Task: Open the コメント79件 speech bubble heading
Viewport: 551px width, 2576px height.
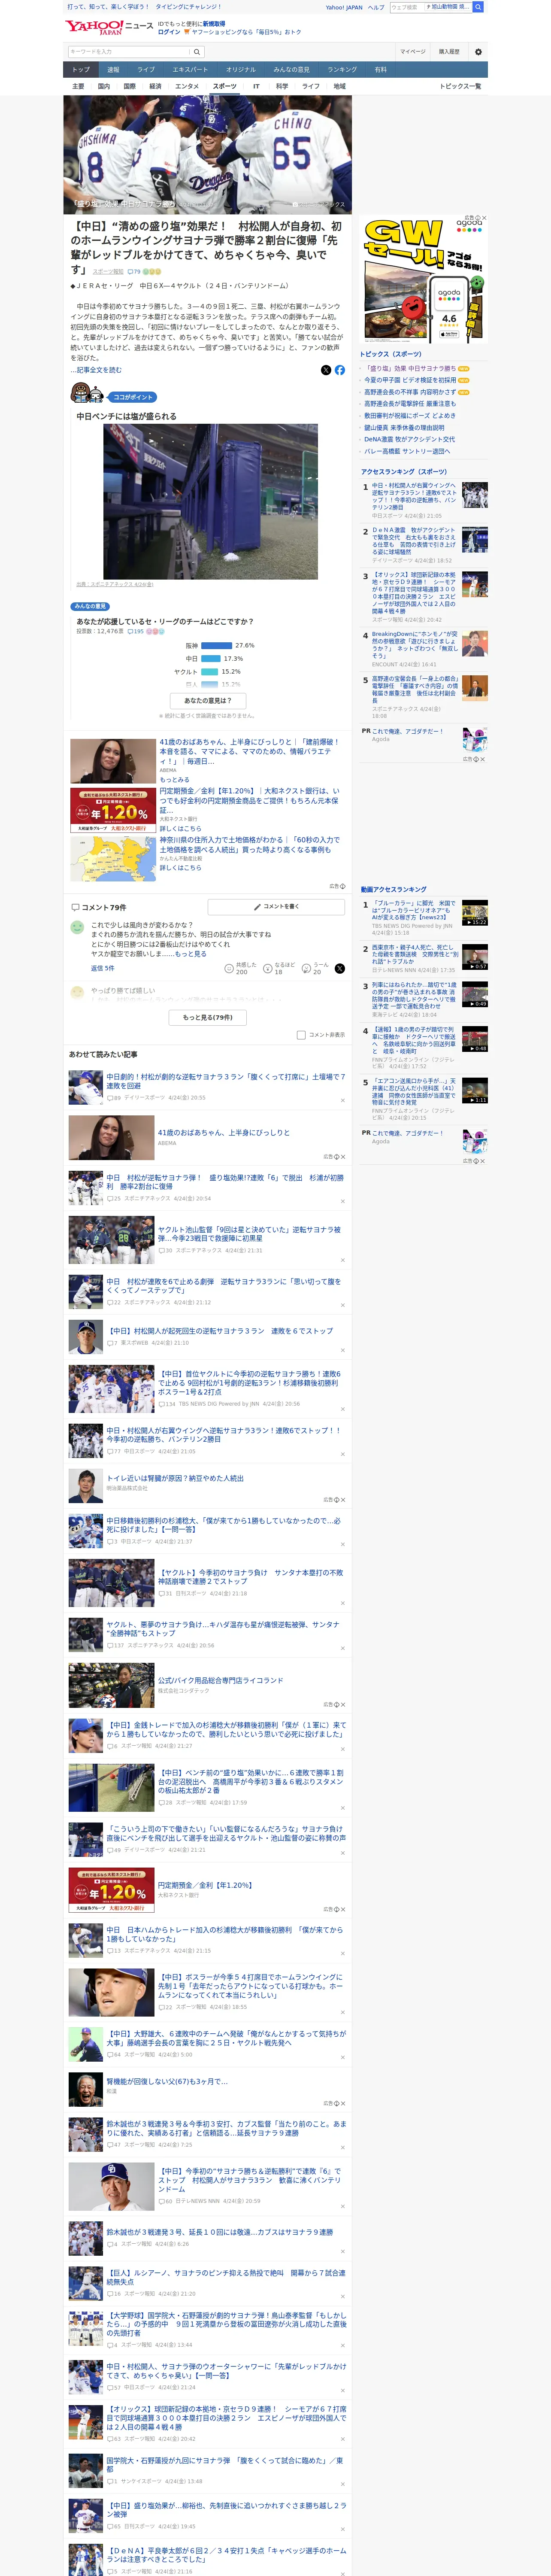Action: 99,907
